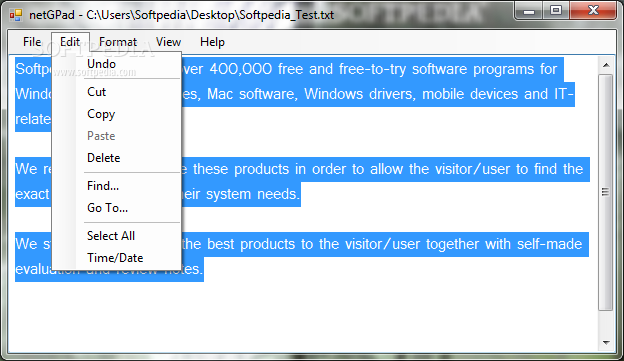Click the word 'visitor/user' in the second paragraph
This screenshot has width=624, height=361.
(472, 169)
